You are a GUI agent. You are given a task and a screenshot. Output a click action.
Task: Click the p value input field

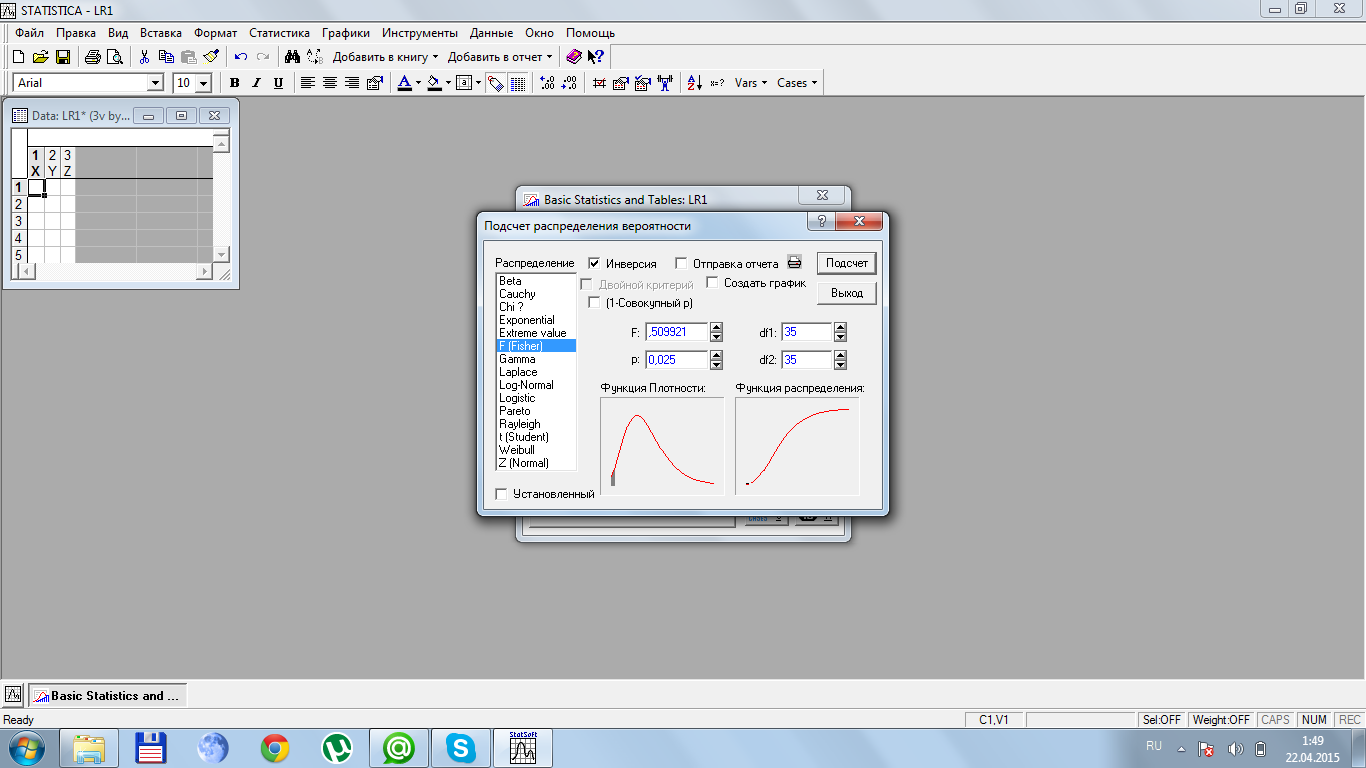pyautogui.click(x=677, y=359)
